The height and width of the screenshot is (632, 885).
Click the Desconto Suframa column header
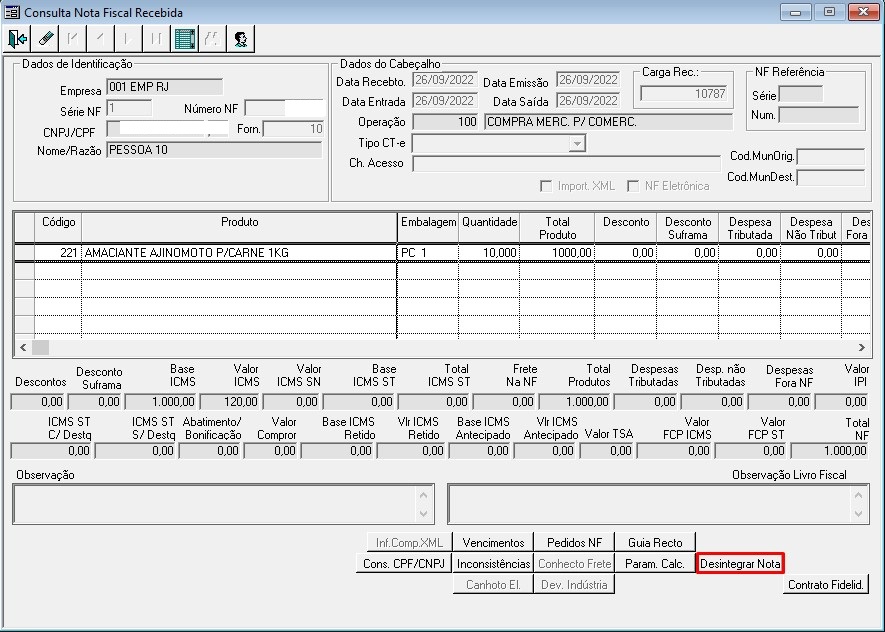pyautogui.click(x=687, y=228)
